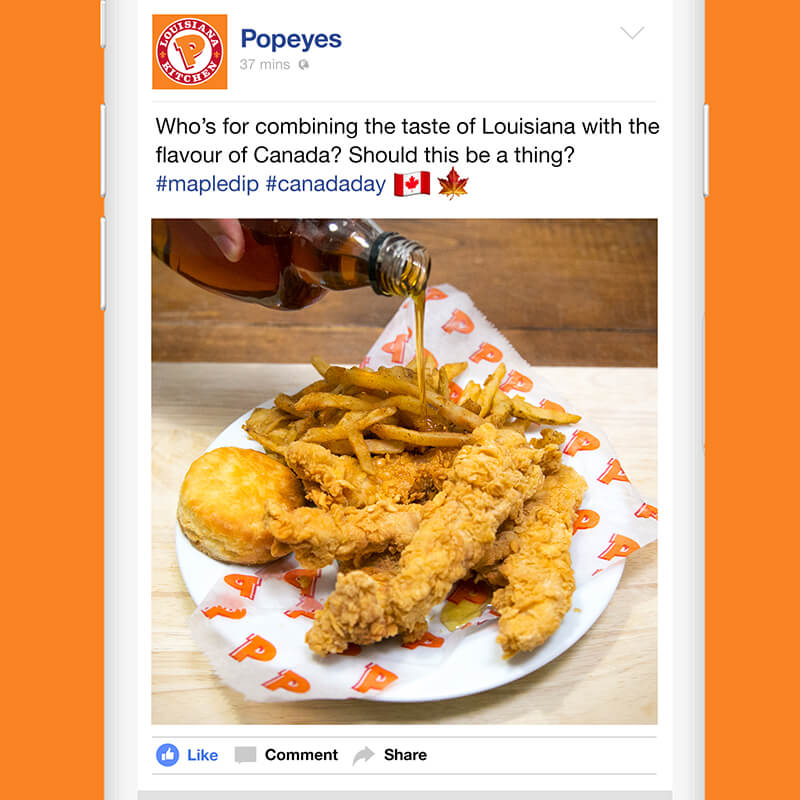Click the Popeyes page name link
The height and width of the screenshot is (800, 800).
[291, 40]
